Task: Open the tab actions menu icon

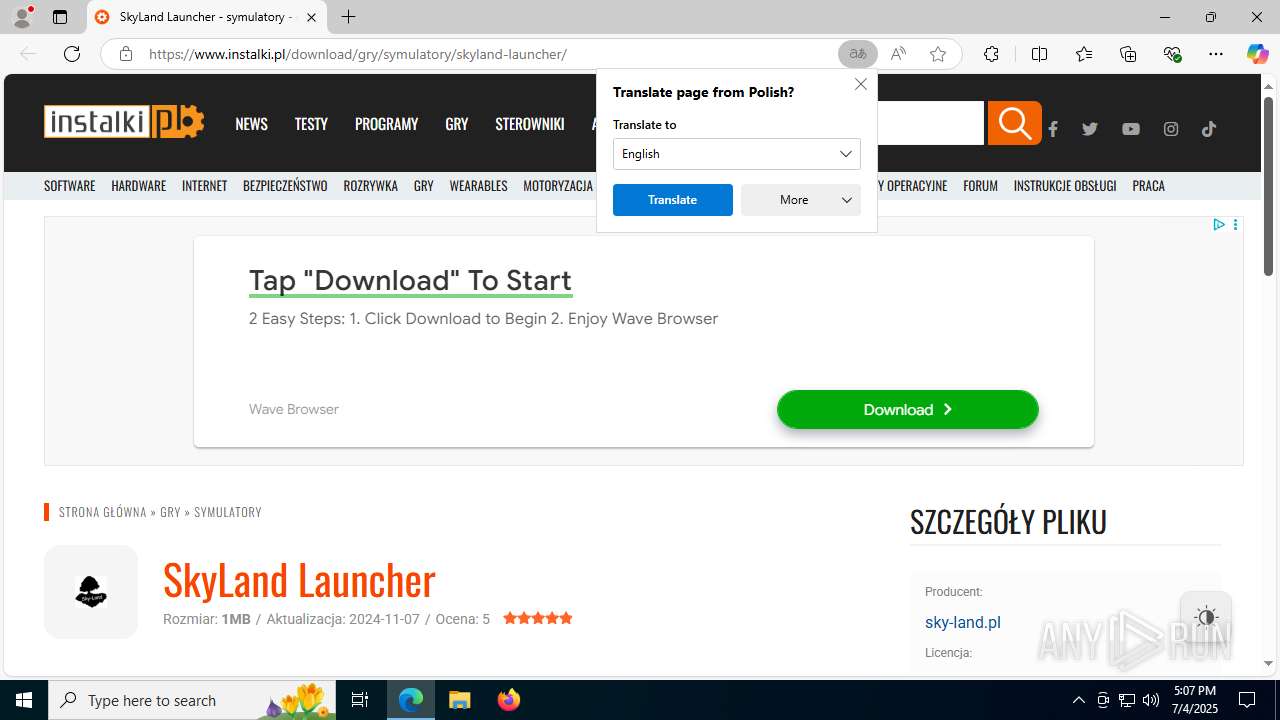Action: [x=60, y=17]
